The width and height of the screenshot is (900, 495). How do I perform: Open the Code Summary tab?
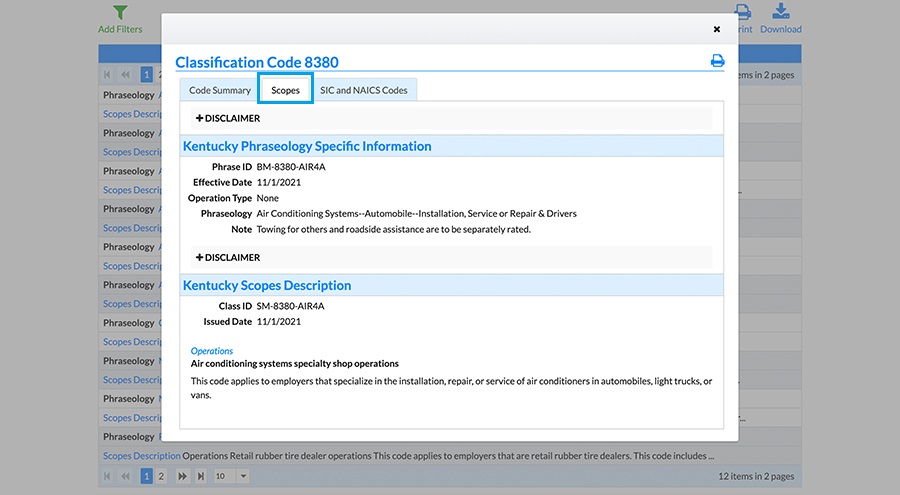point(220,90)
